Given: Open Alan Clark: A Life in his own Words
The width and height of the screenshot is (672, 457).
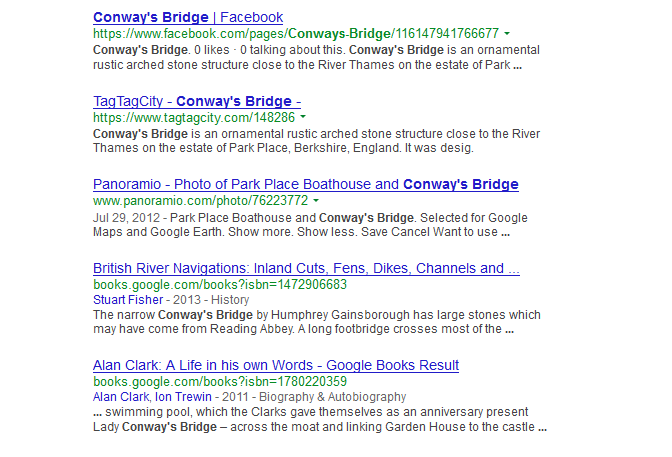Looking at the screenshot, I should coord(276,365).
